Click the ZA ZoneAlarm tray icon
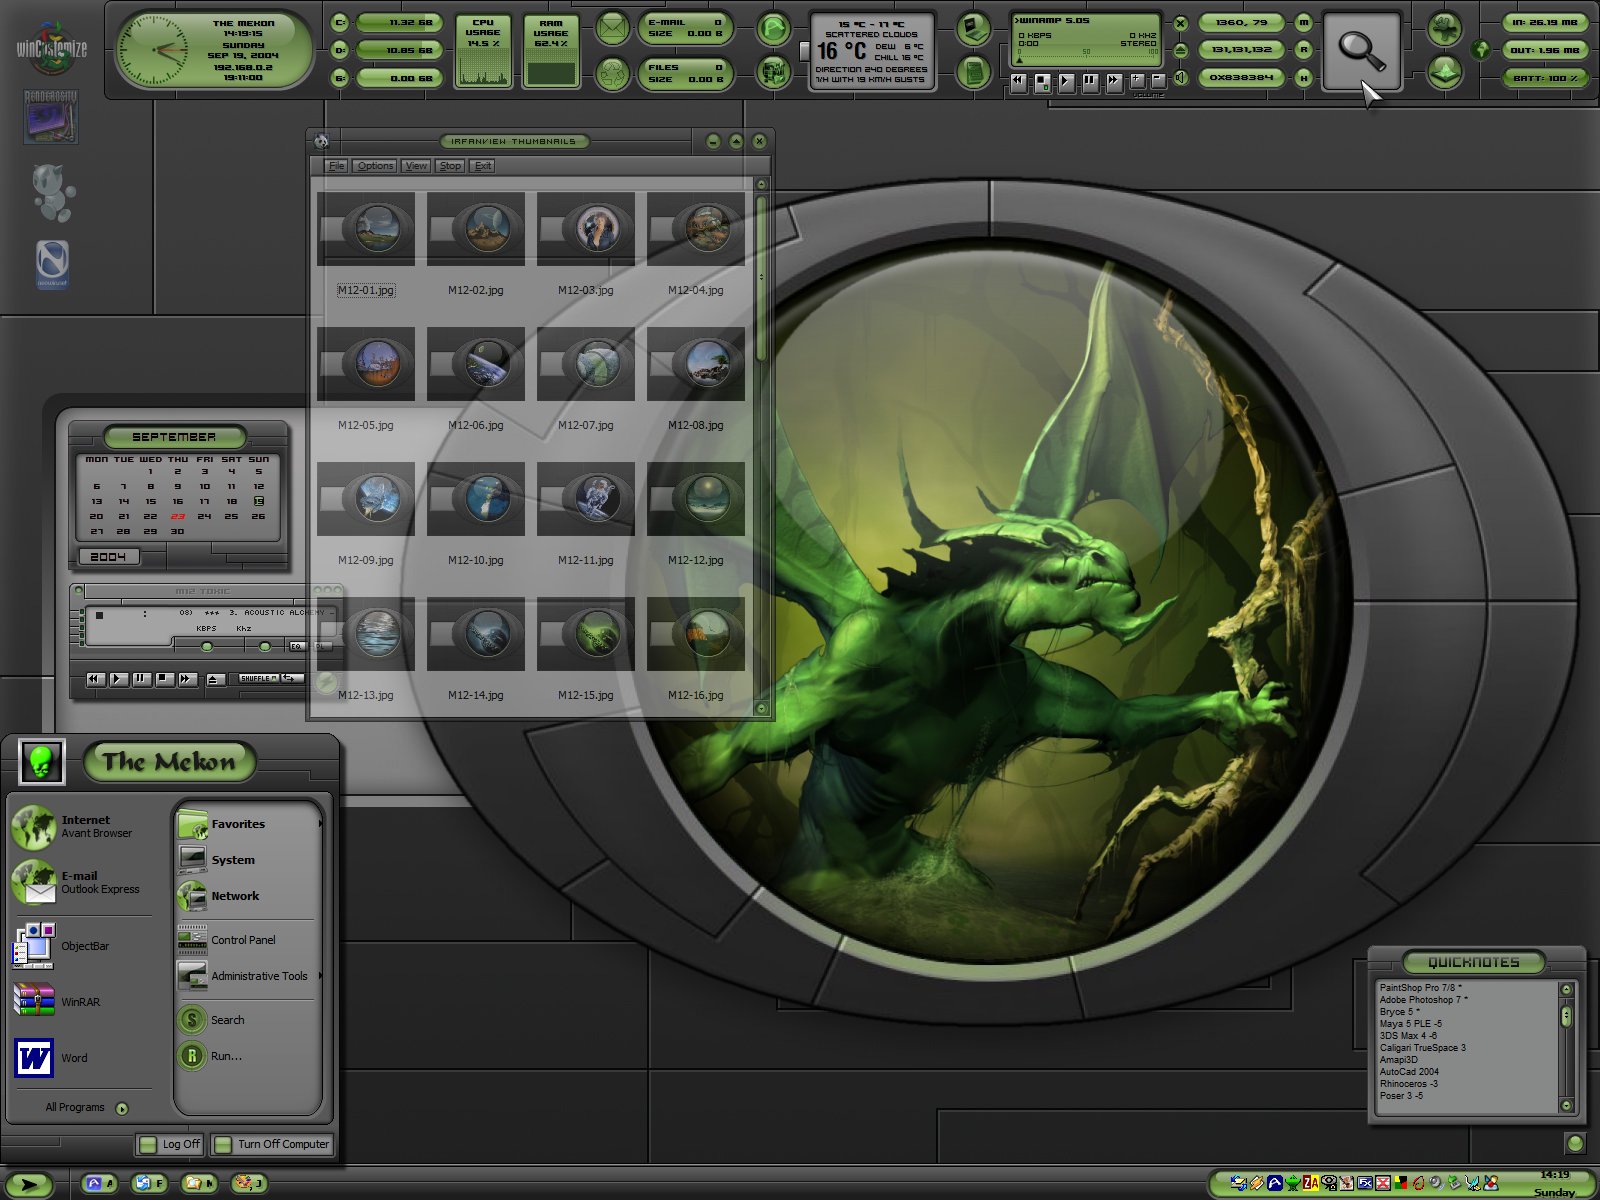Viewport: 1600px width, 1200px height. pyautogui.click(x=1310, y=1183)
